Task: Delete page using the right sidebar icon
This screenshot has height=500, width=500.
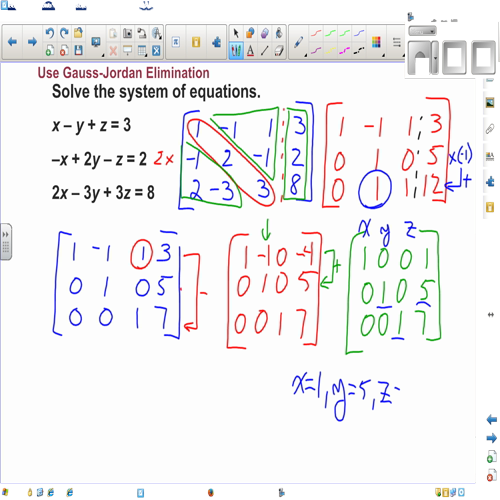Action: pos(491,476)
